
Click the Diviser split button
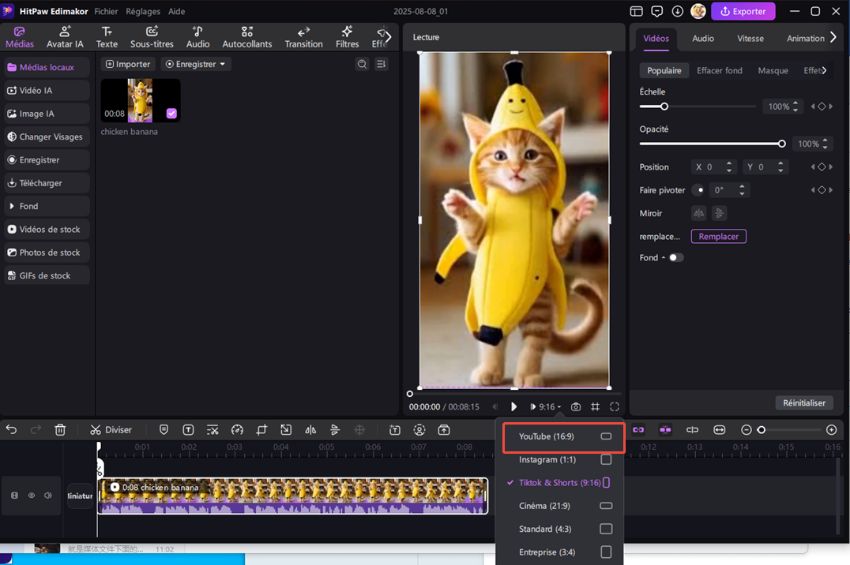point(111,430)
